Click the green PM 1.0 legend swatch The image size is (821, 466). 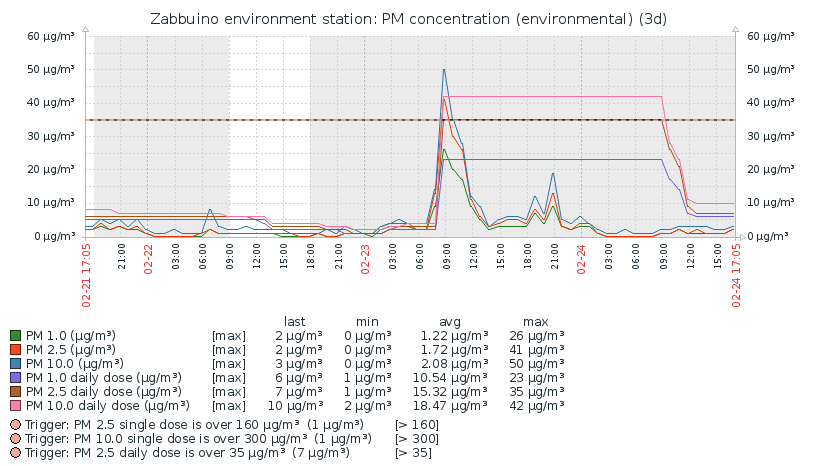coord(15,336)
